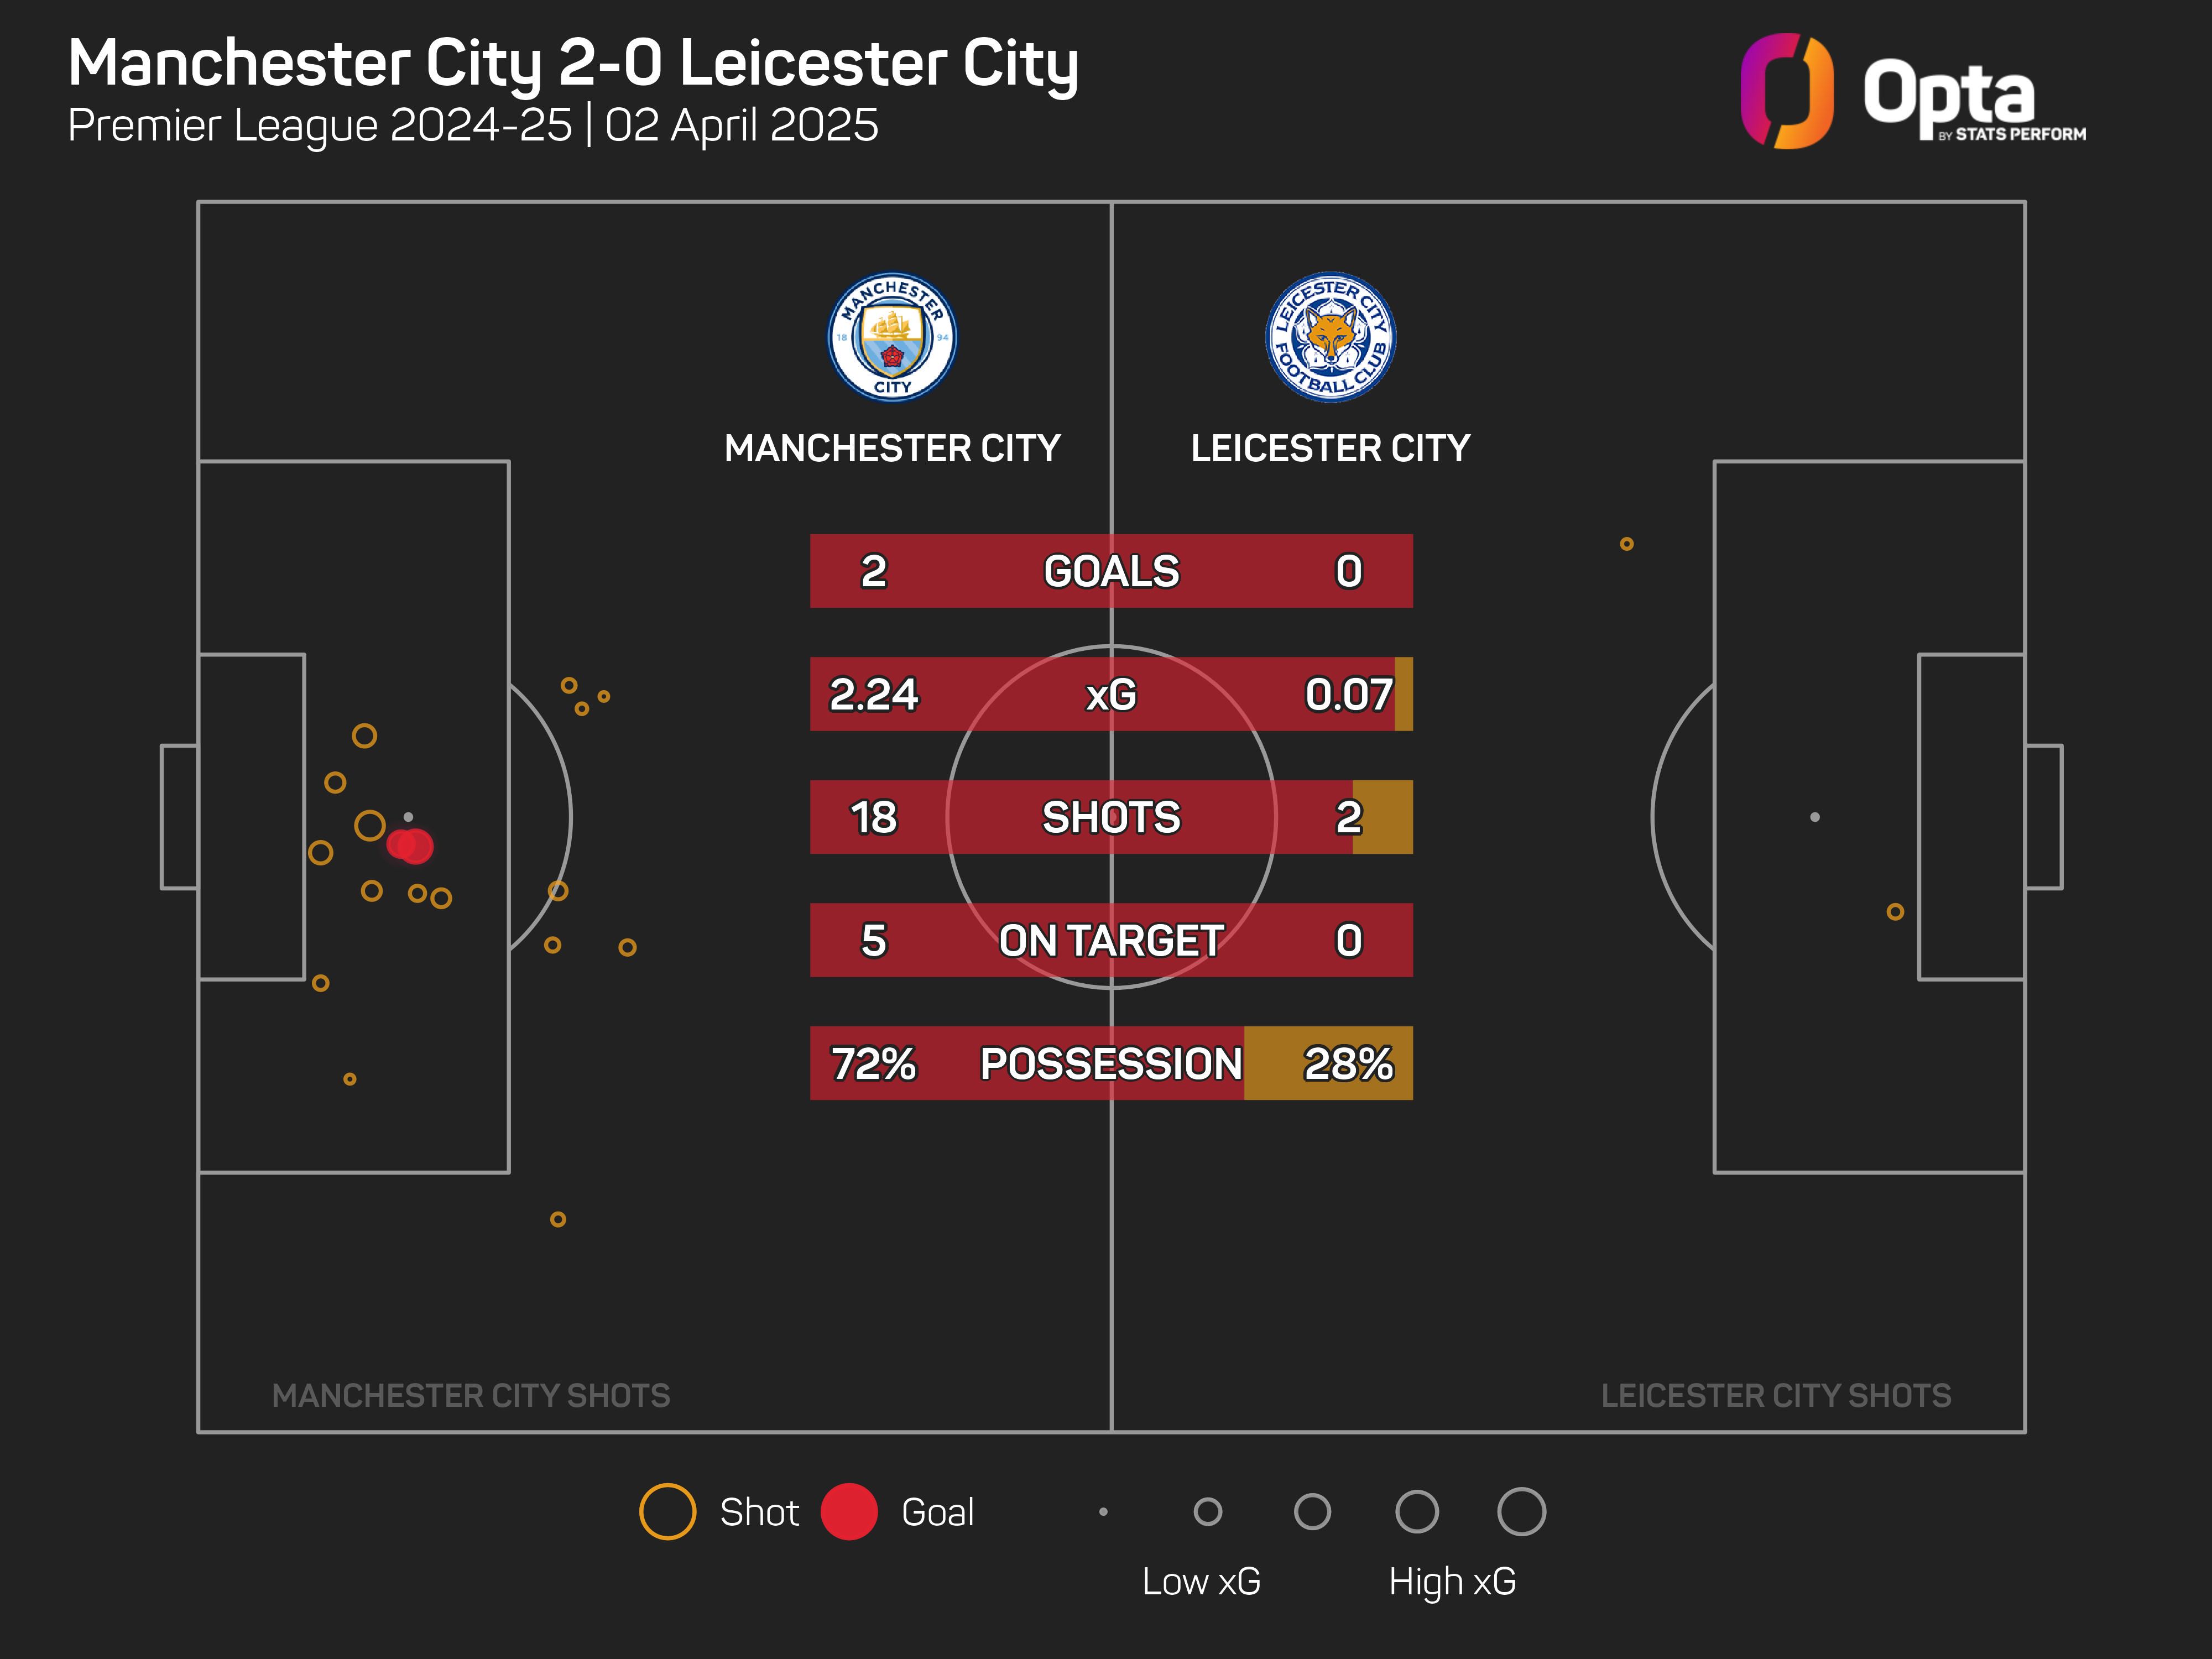The height and width of the screenshot is (1659, 2212).
Task: Click the 72% possession value
Action: (873, 1064)
